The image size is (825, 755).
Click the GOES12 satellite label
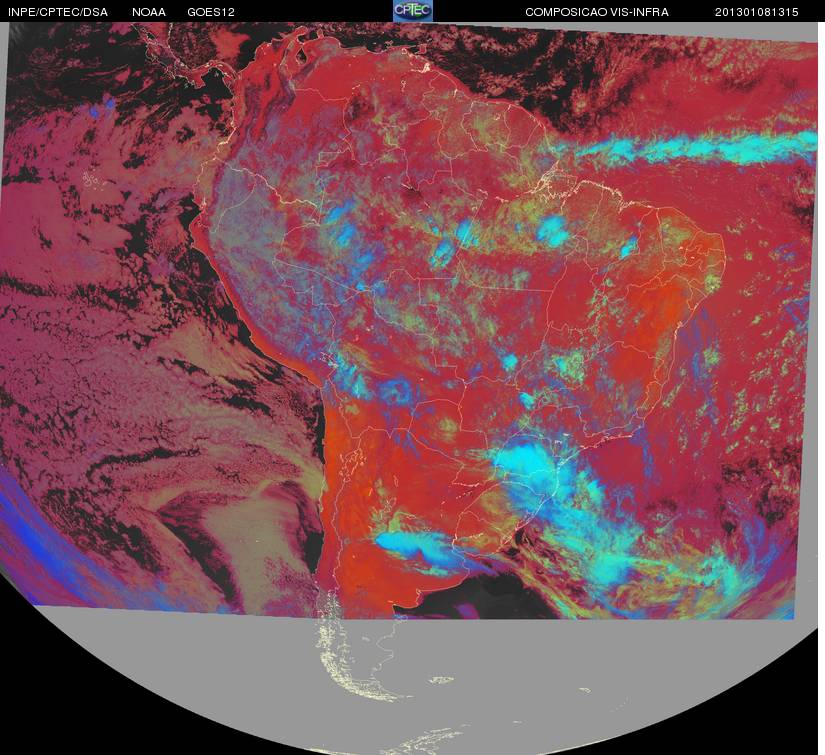point(210,12)
